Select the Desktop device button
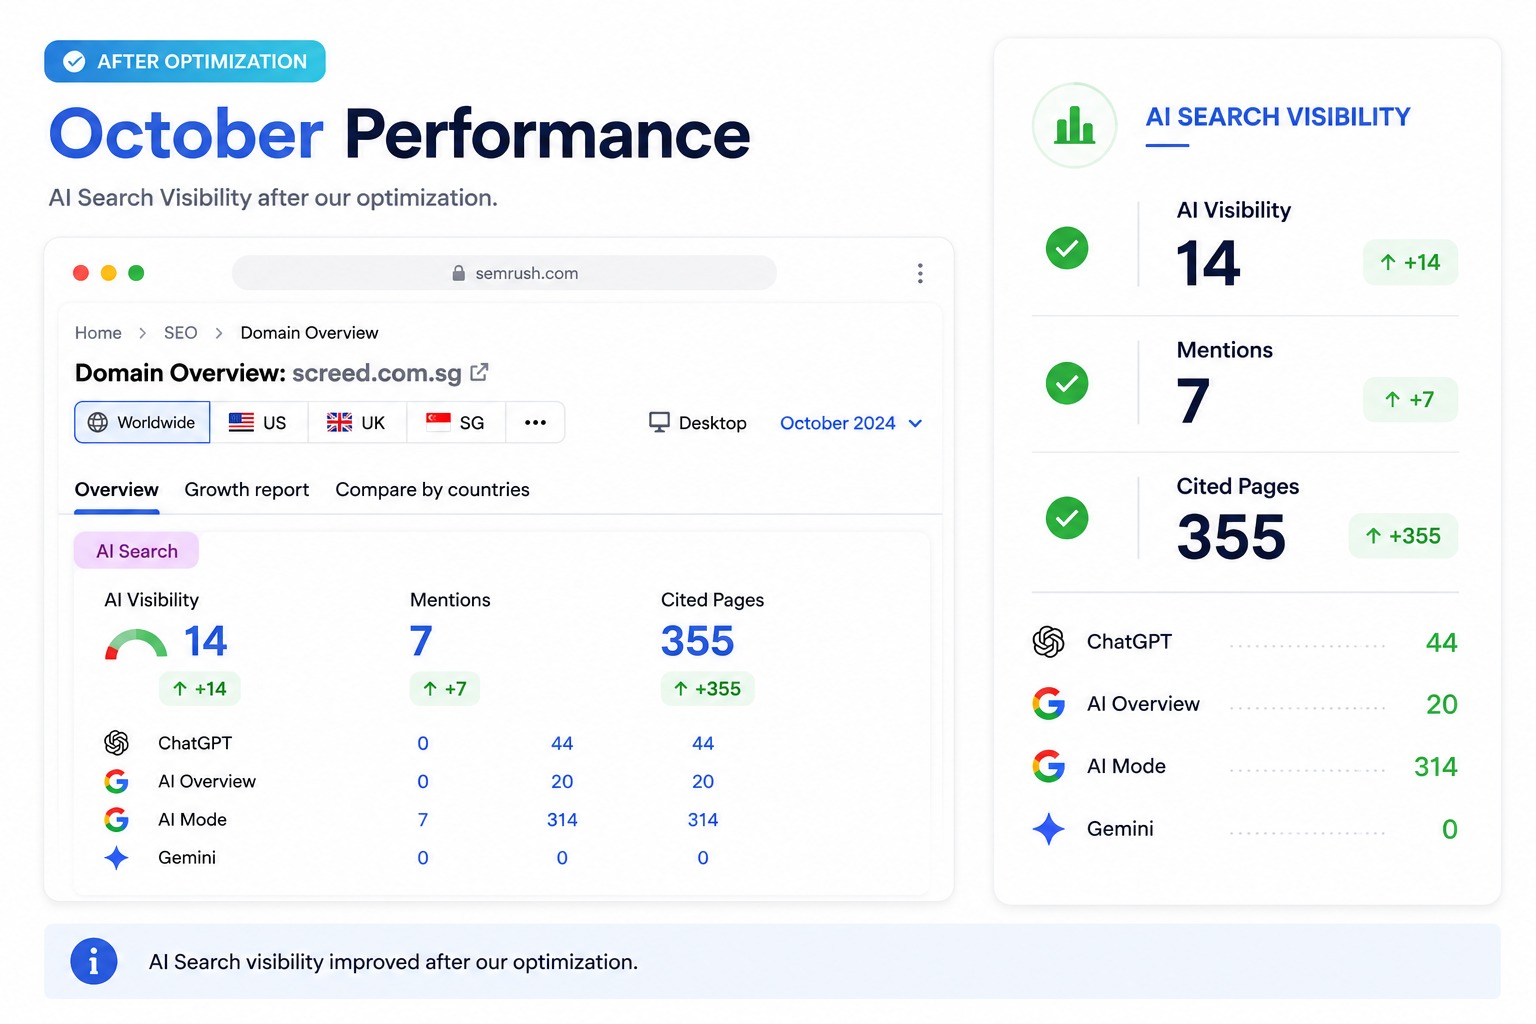The image size is (1536, 1024). [698, 423]
